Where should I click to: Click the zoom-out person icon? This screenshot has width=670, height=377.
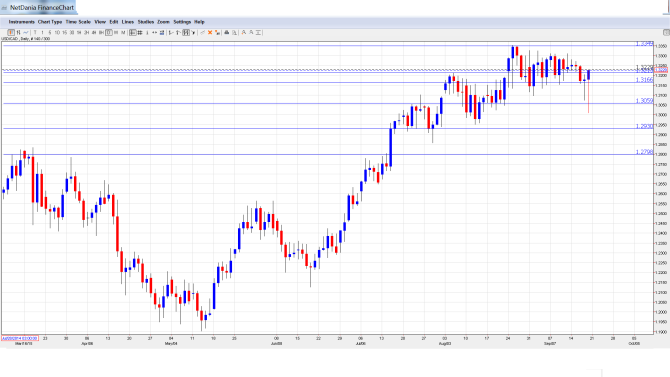pos(251,32)
